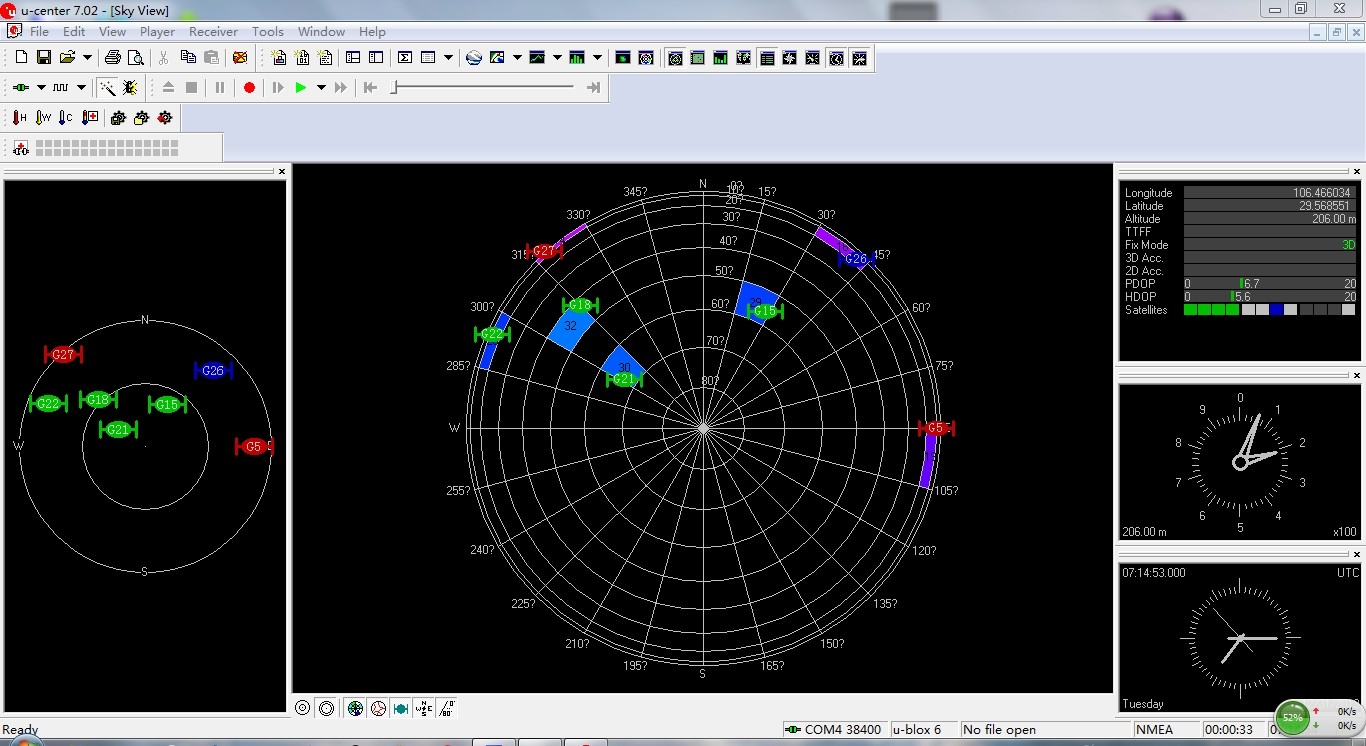Expand the play speed dropdown arrow

click(x=321, y=88)
